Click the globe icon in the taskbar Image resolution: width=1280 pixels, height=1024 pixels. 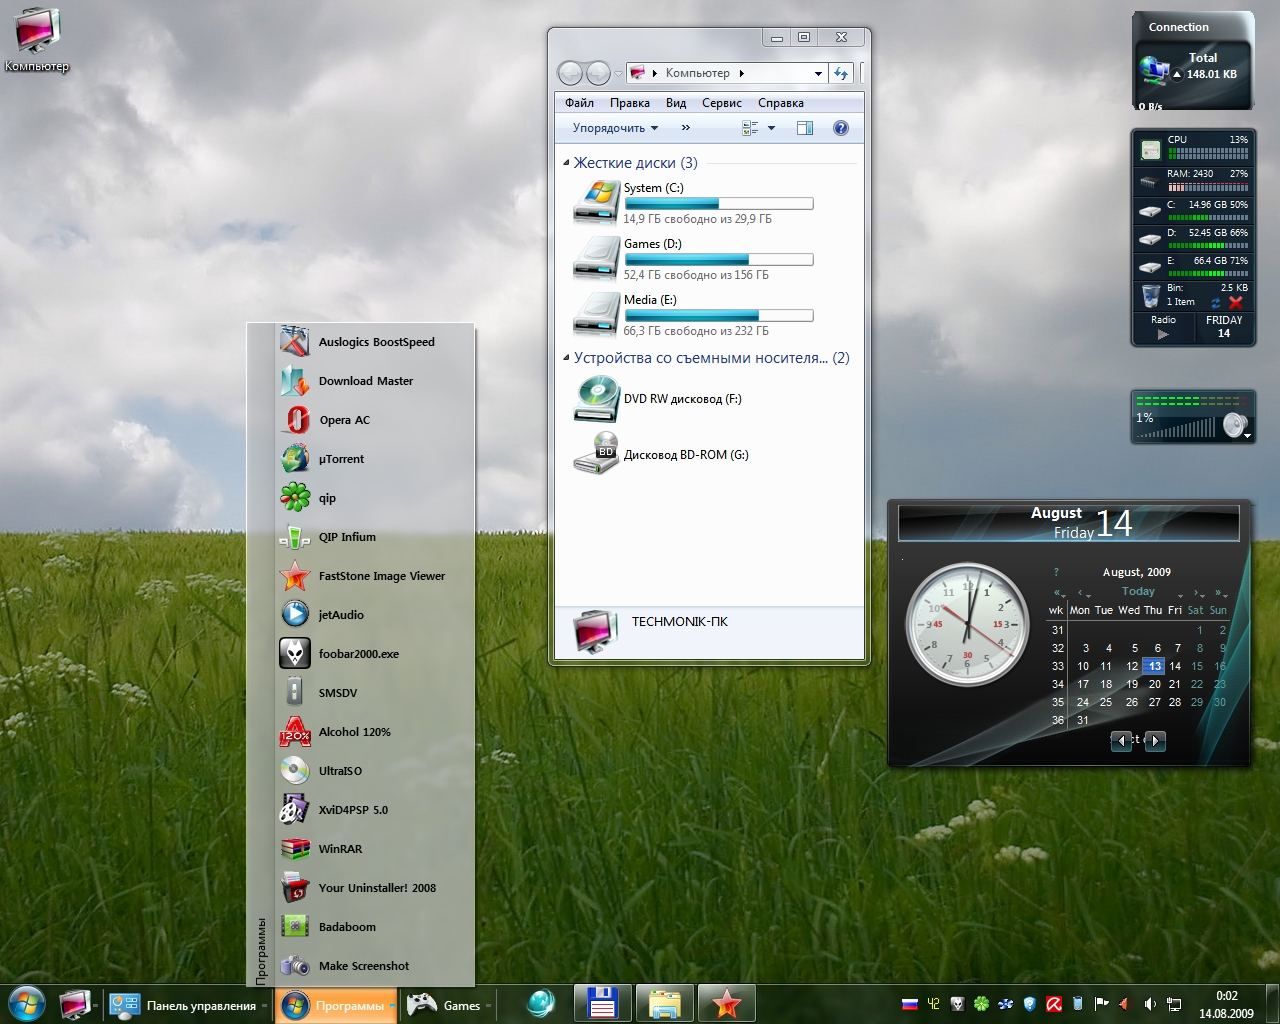541,1003
